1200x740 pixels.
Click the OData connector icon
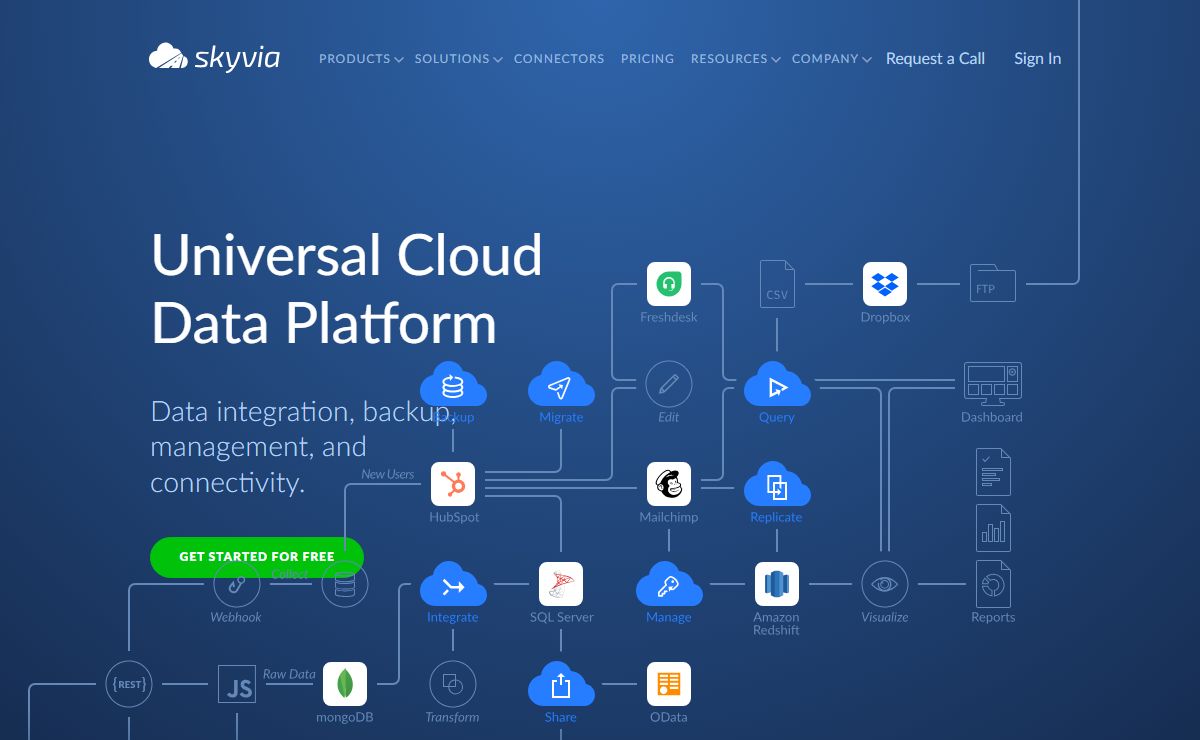(x=668, y=684)
